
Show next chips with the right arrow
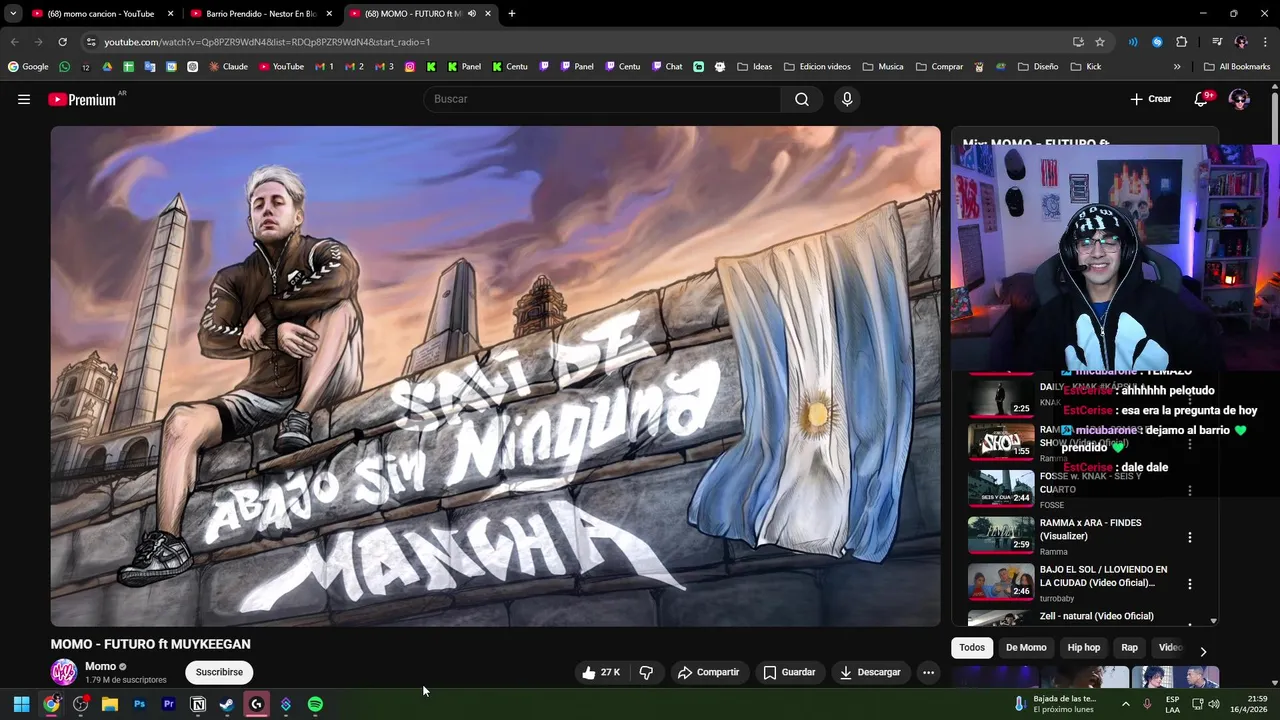[x=1203, y=651]
